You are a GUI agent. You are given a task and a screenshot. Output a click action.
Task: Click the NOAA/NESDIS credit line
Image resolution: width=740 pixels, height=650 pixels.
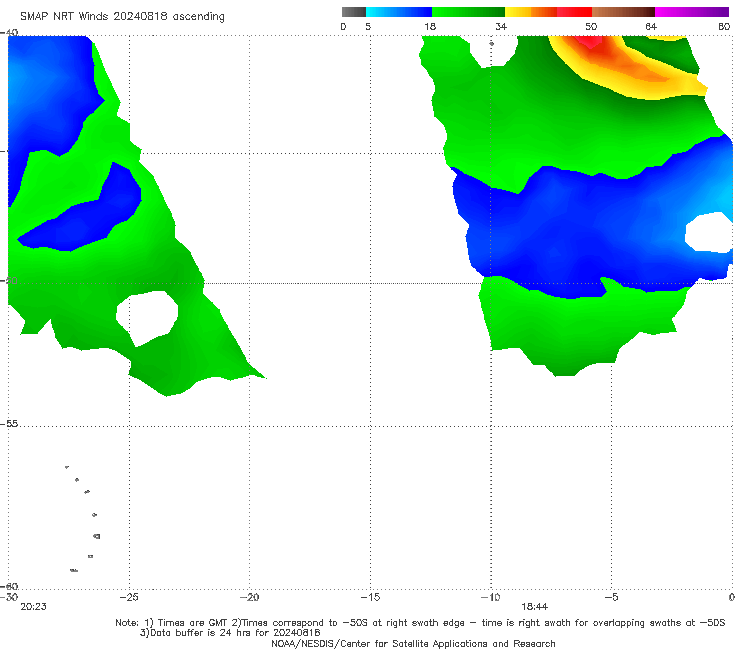coord(413,644)
